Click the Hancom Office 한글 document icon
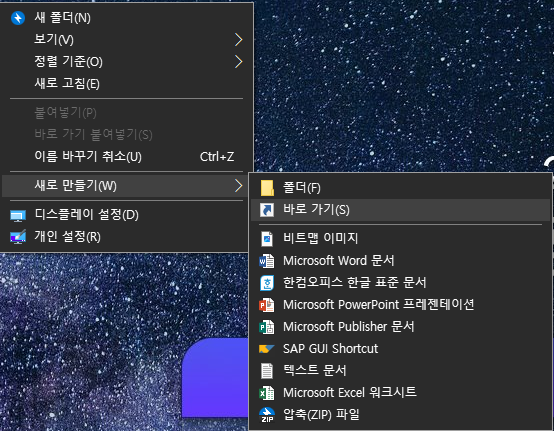554x431 pixels. 267,283
